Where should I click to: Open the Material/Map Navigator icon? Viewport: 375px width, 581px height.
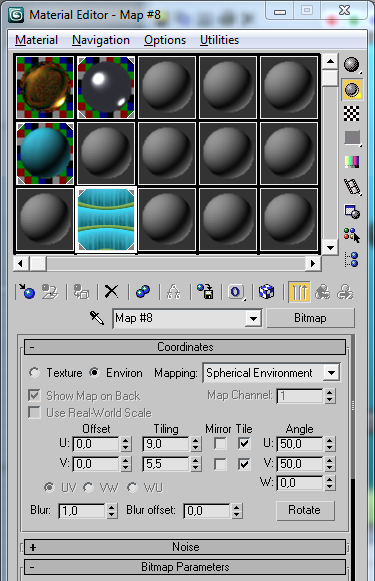[352, 259]
